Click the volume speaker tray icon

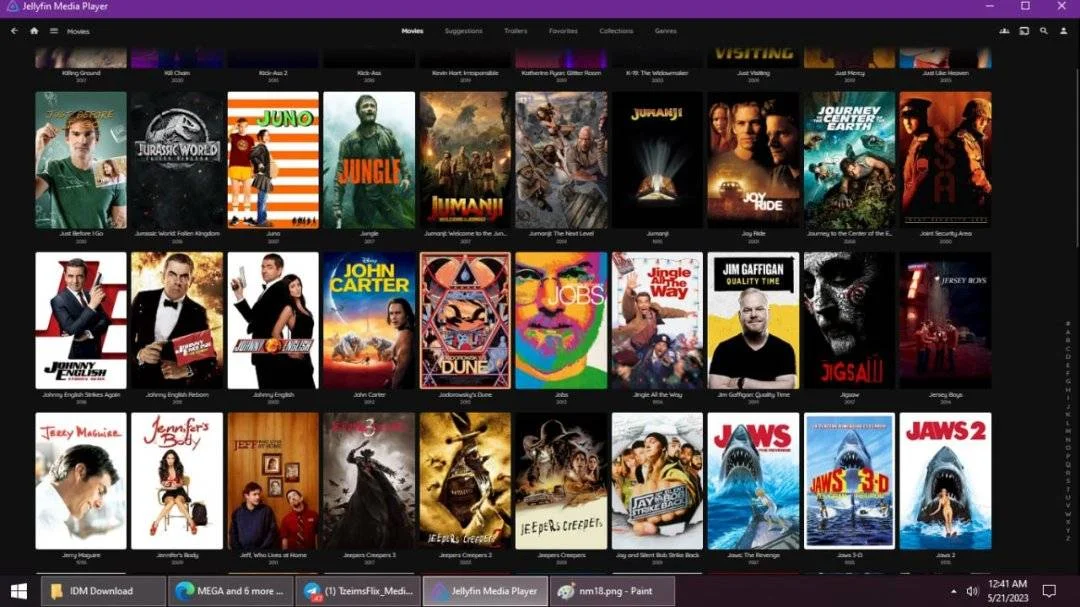pos(972,591)
